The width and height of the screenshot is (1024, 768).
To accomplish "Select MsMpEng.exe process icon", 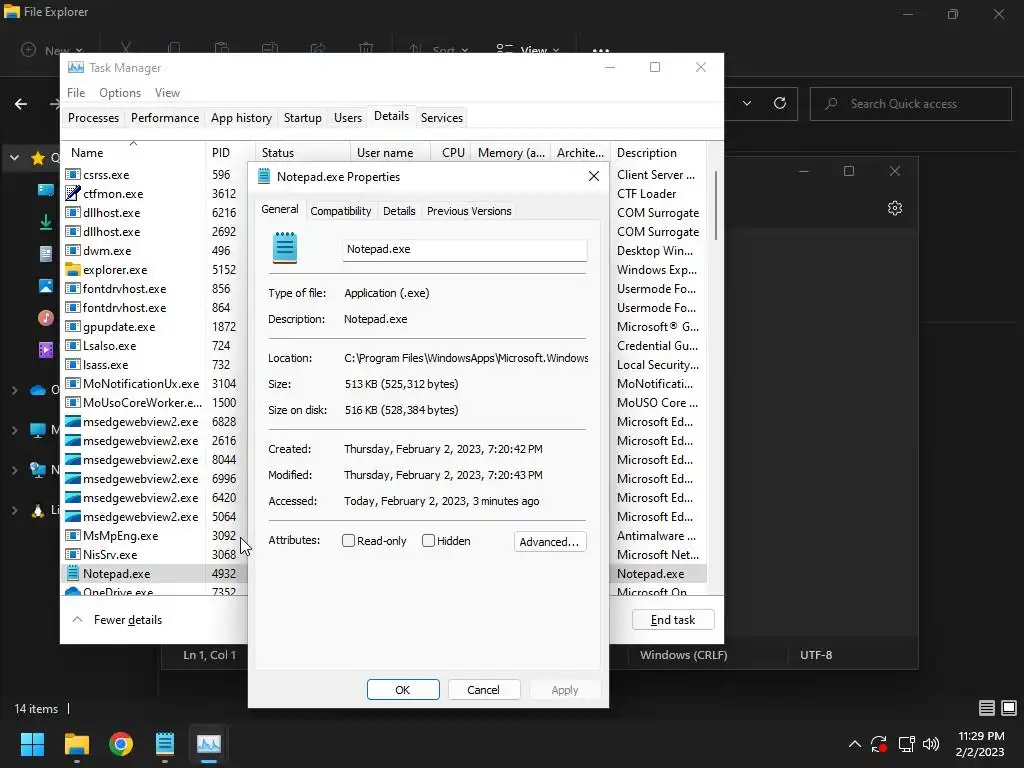I will [x=72, y=536].
